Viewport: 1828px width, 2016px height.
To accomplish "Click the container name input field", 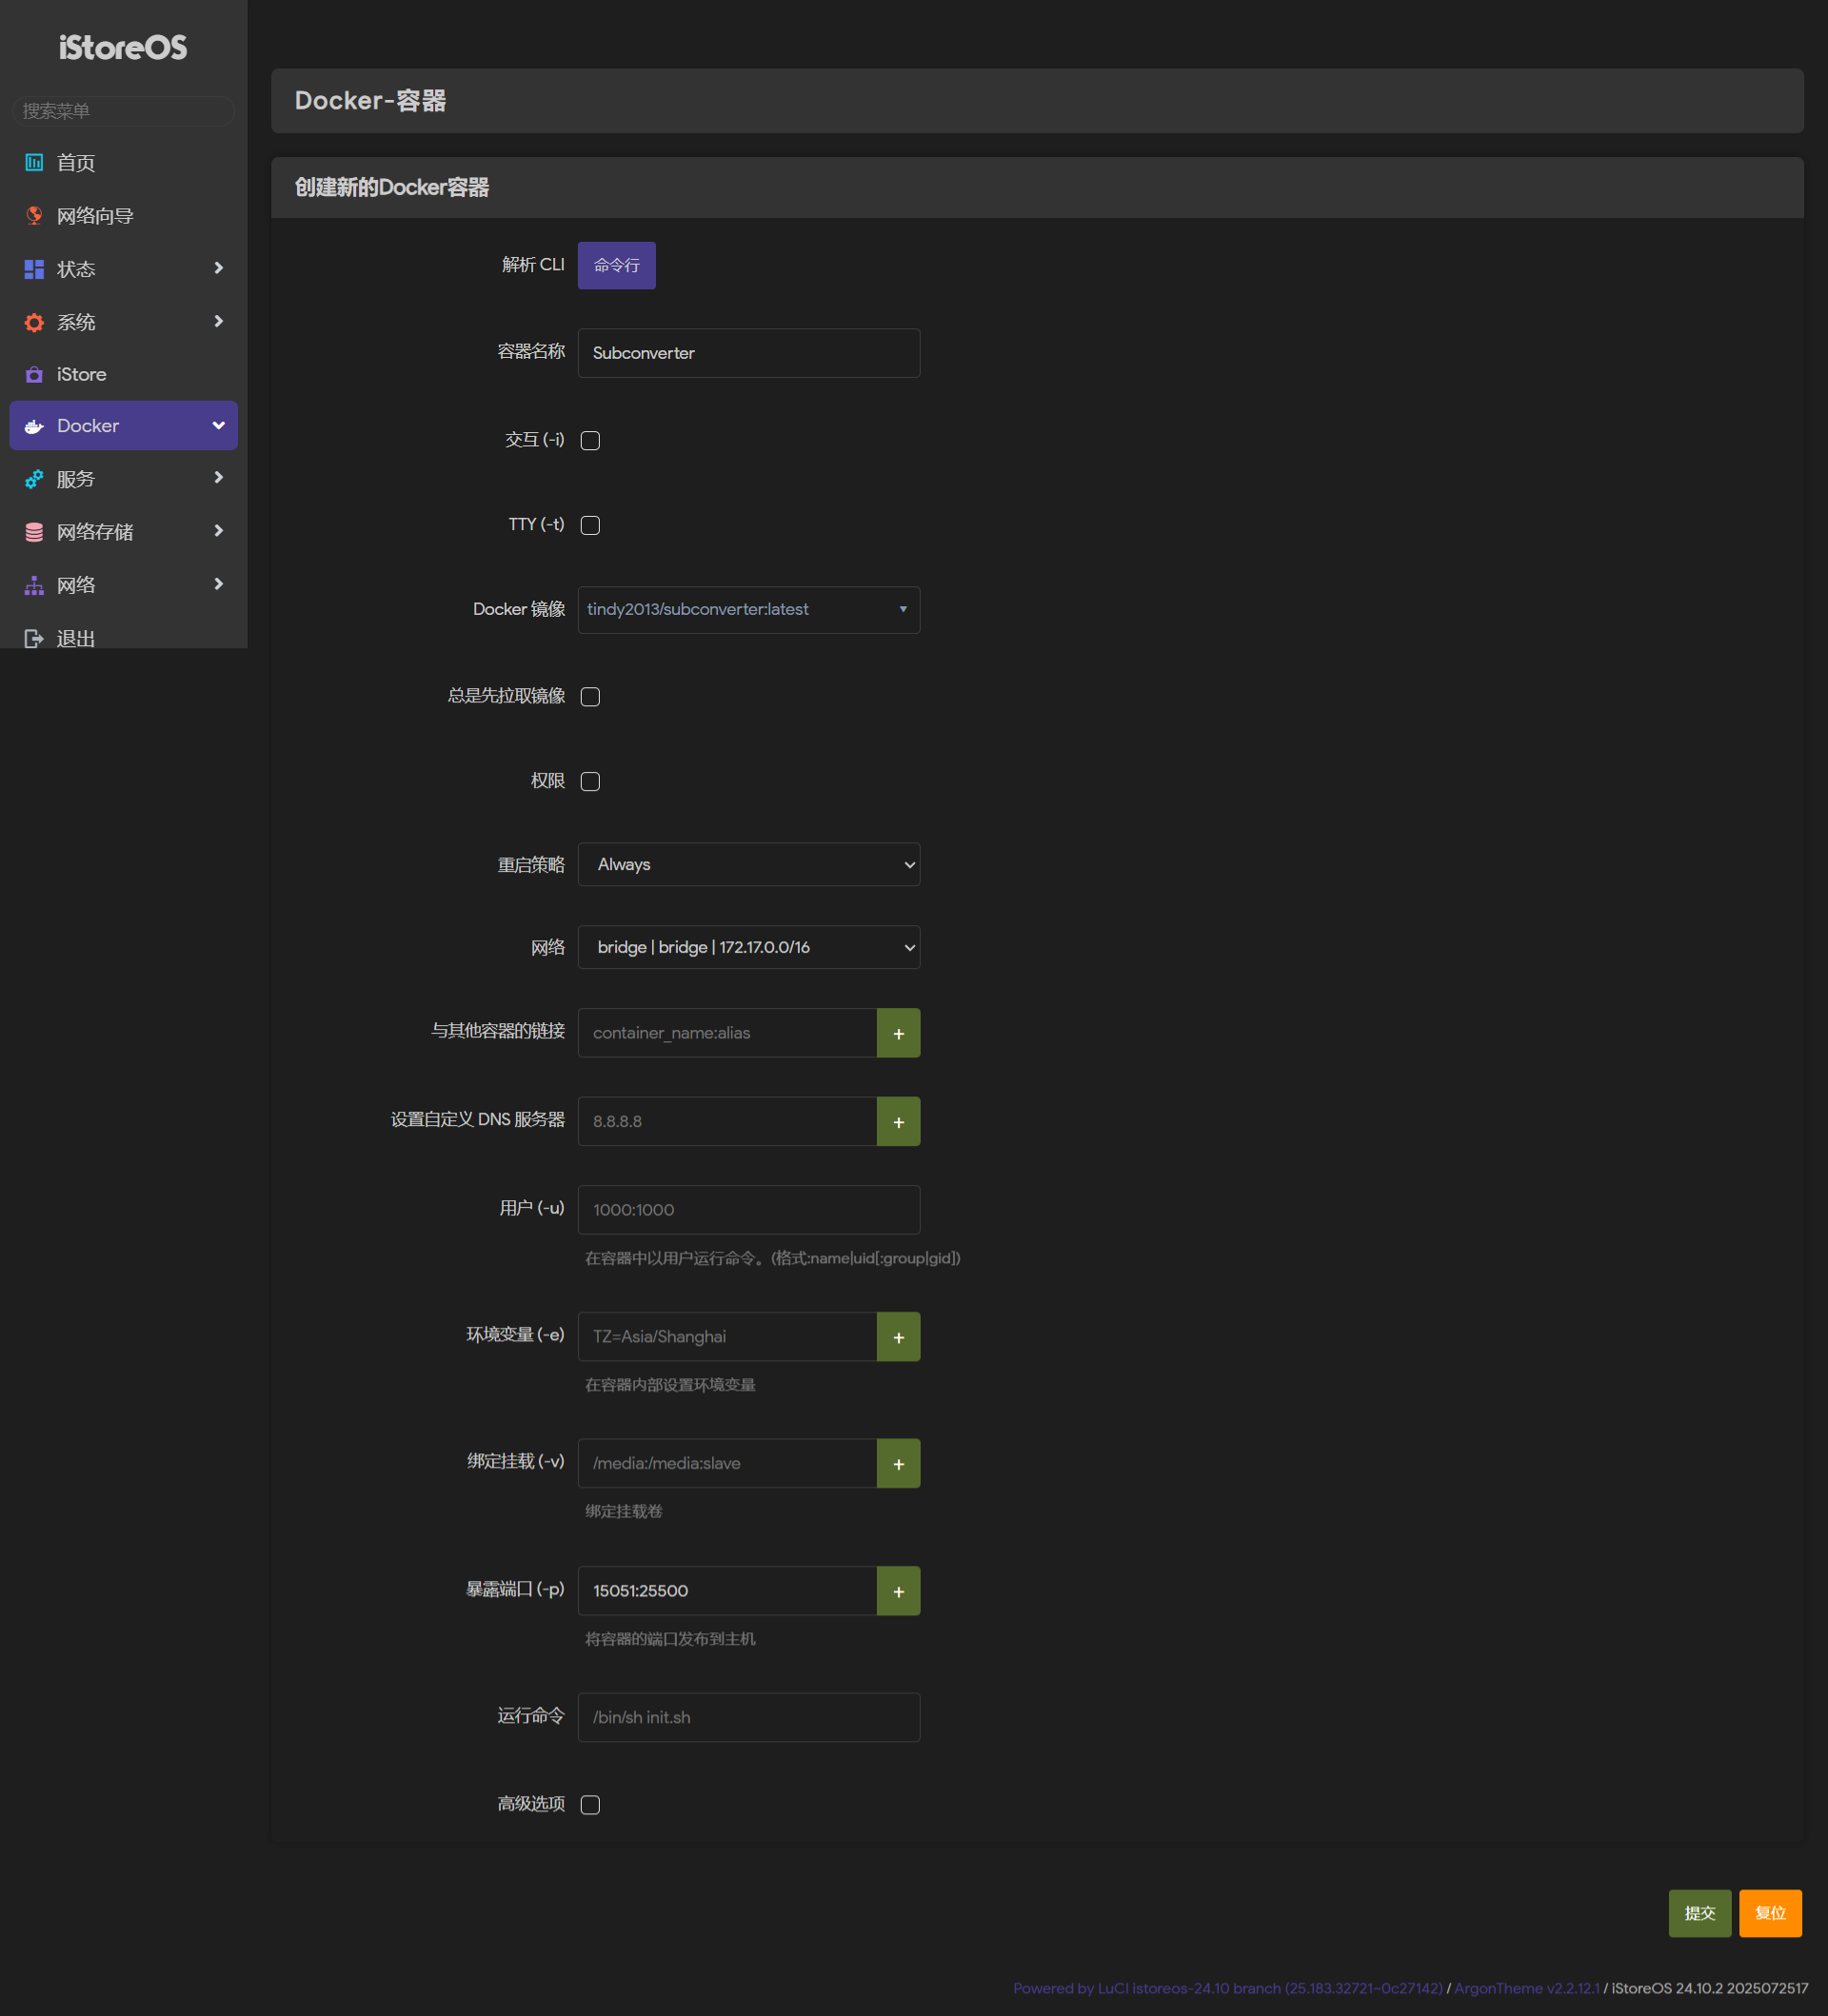I will click(748, 353).
